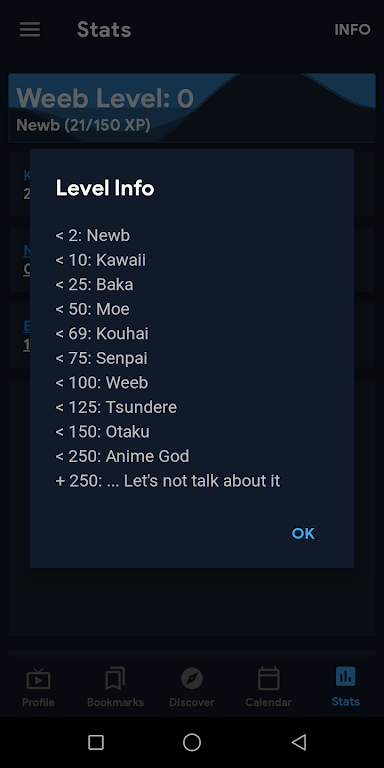Image resolution: width=384 pixels, height=768 pixels.
Task: Tap the Profile TV icon
Action: pos(38,679)
